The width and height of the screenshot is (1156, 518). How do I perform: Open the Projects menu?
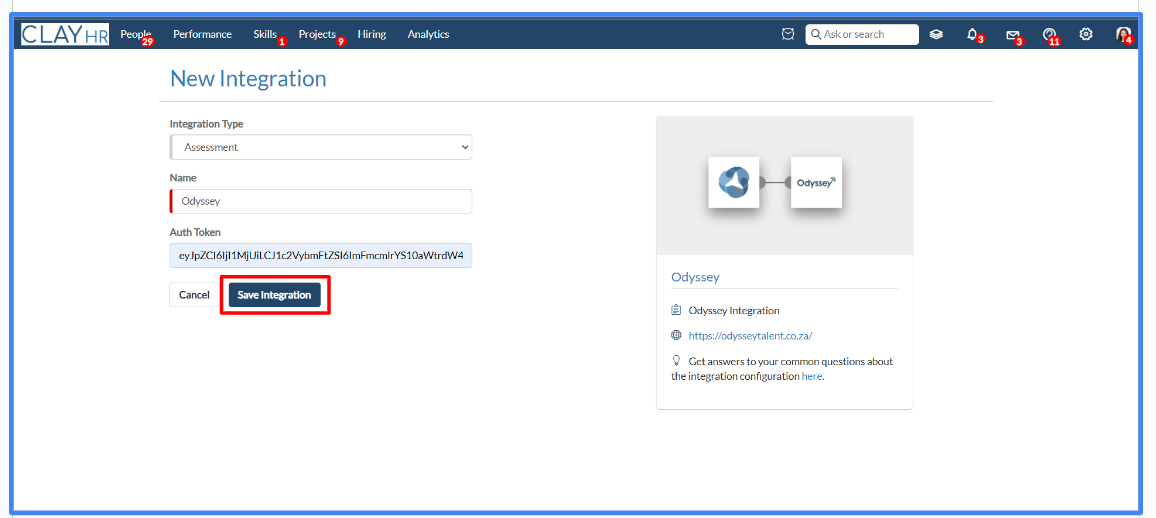317,34
